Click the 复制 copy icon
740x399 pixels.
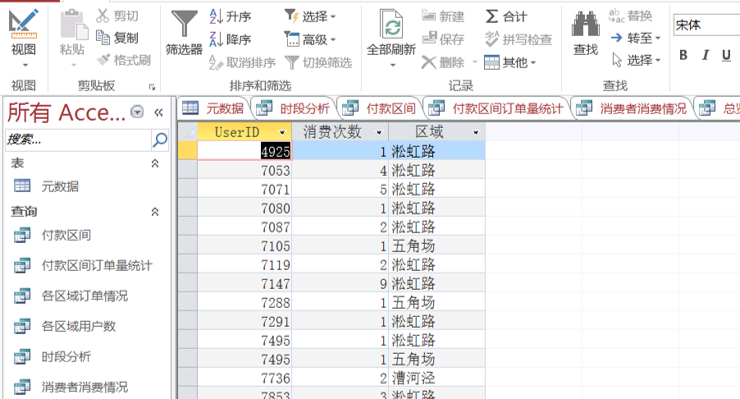tap(102, 37)
